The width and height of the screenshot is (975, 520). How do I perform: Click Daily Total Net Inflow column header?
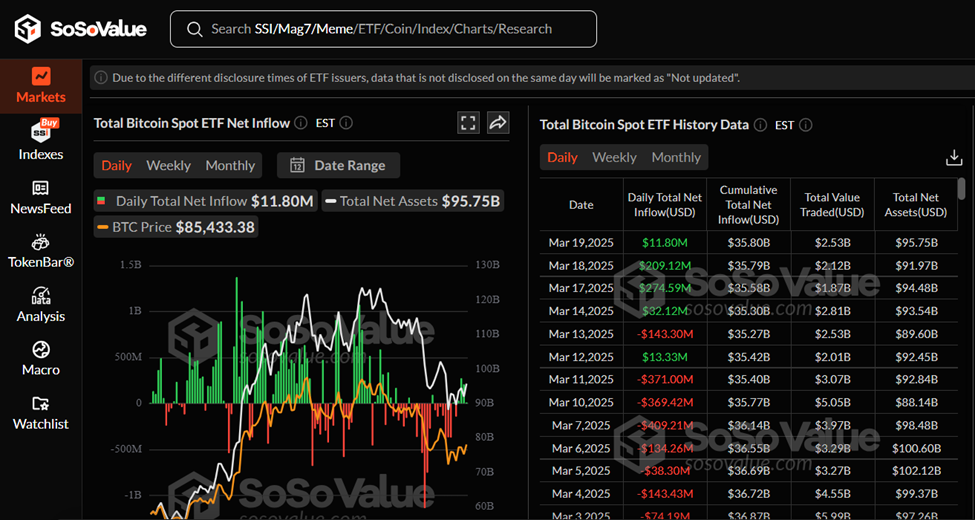[x=665, y=205]
